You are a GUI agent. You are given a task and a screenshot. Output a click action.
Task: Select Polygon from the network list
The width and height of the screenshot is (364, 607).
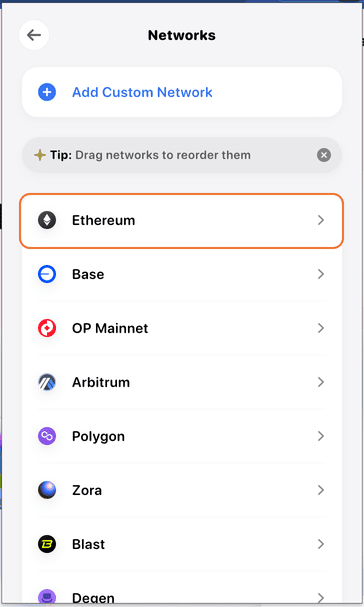coord(182,436)
